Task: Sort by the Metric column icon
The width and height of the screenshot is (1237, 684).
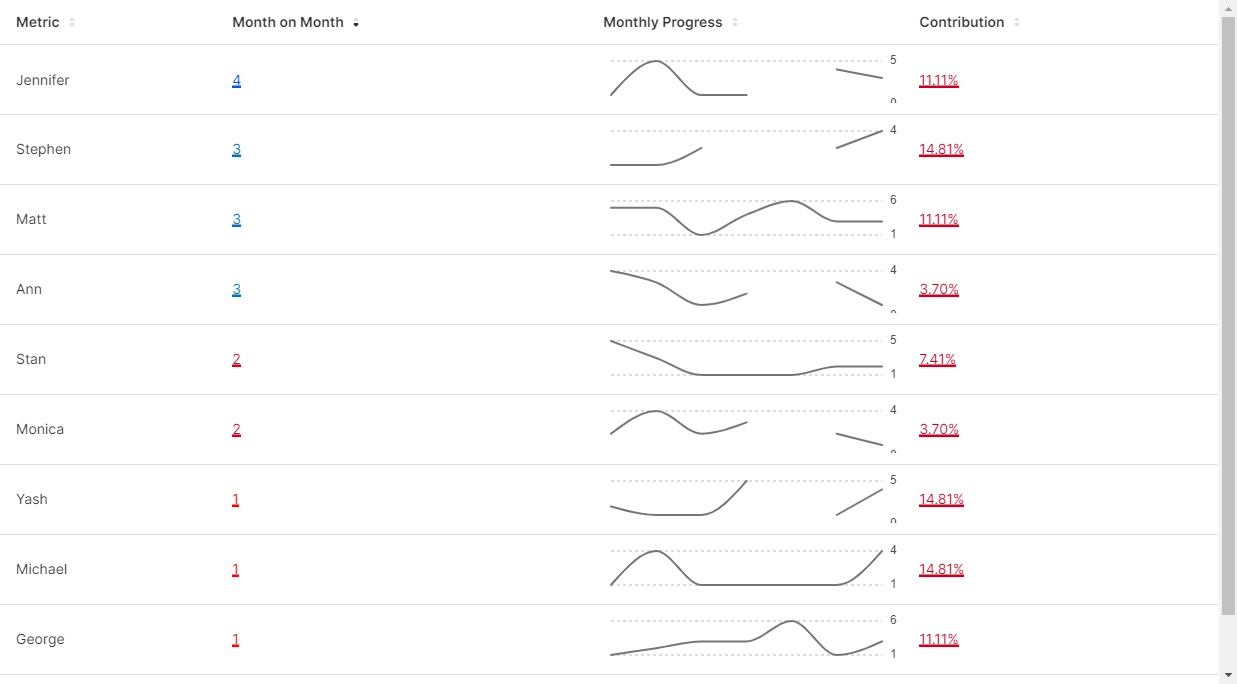Action: [72, 22]
